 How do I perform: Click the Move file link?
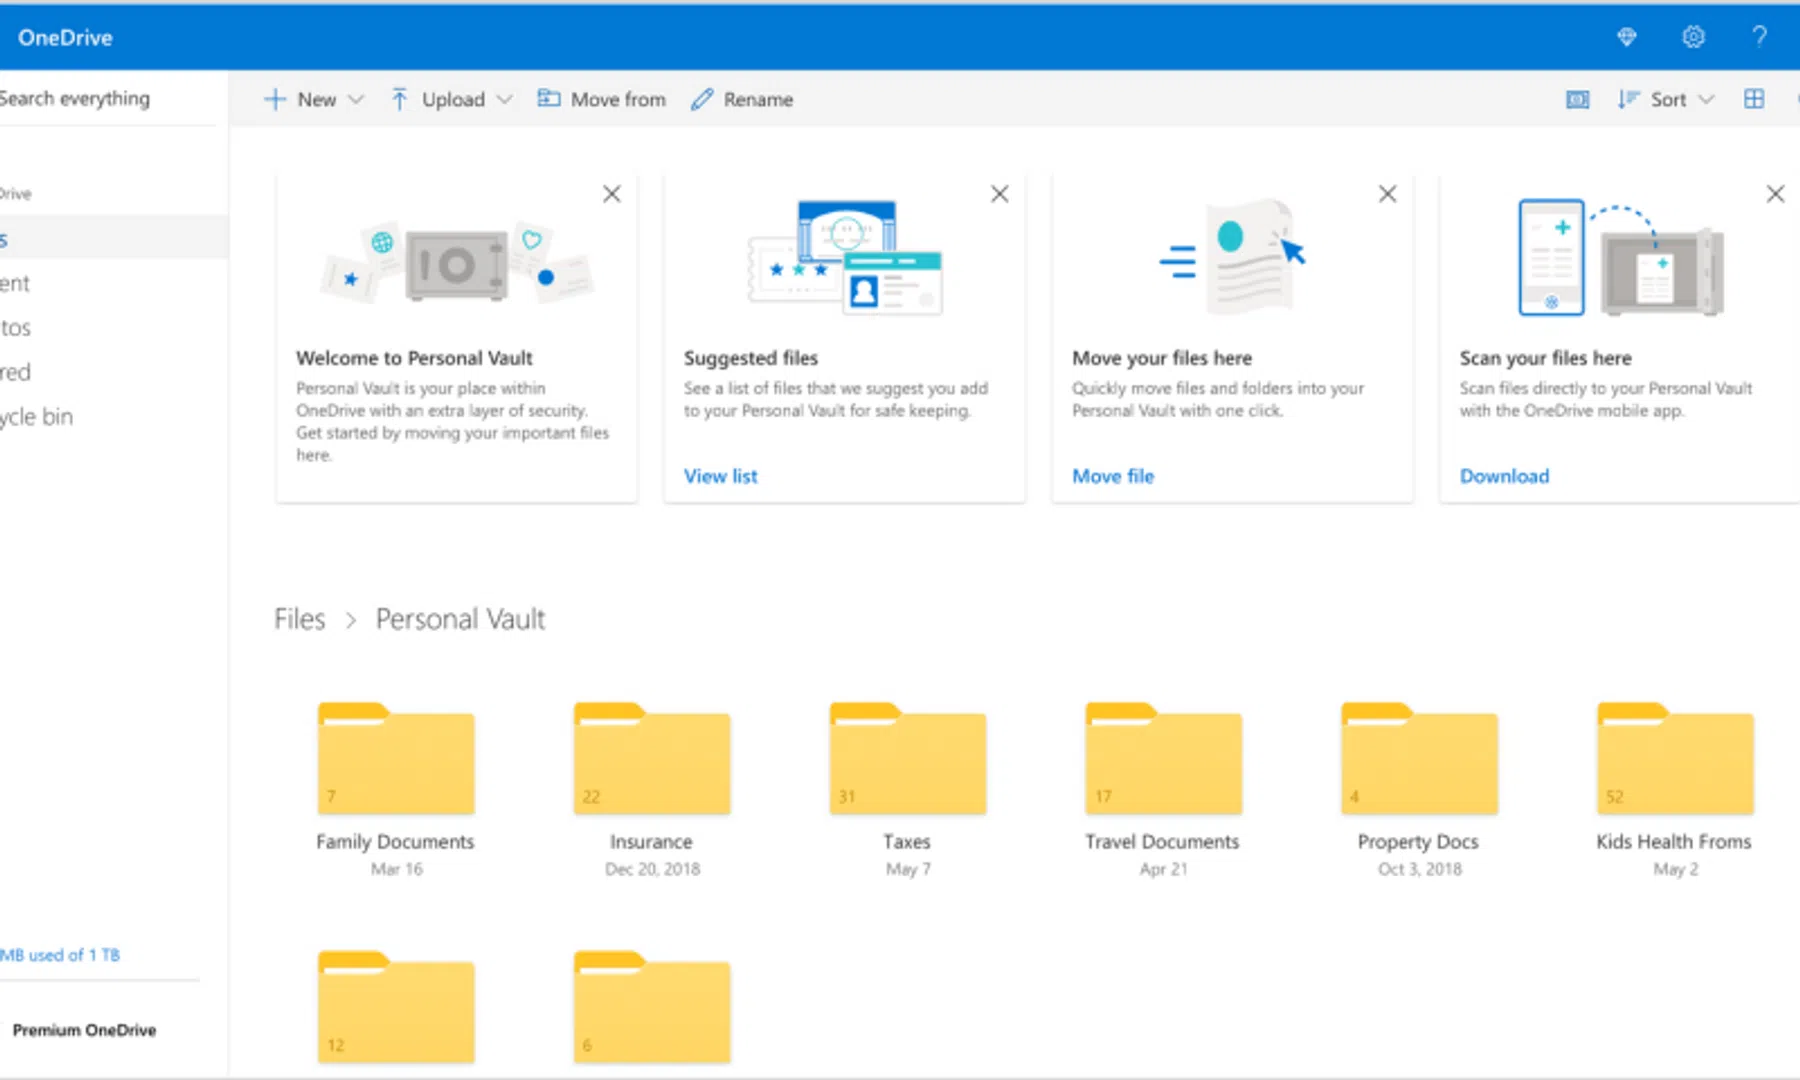(x=1113, y=476)
